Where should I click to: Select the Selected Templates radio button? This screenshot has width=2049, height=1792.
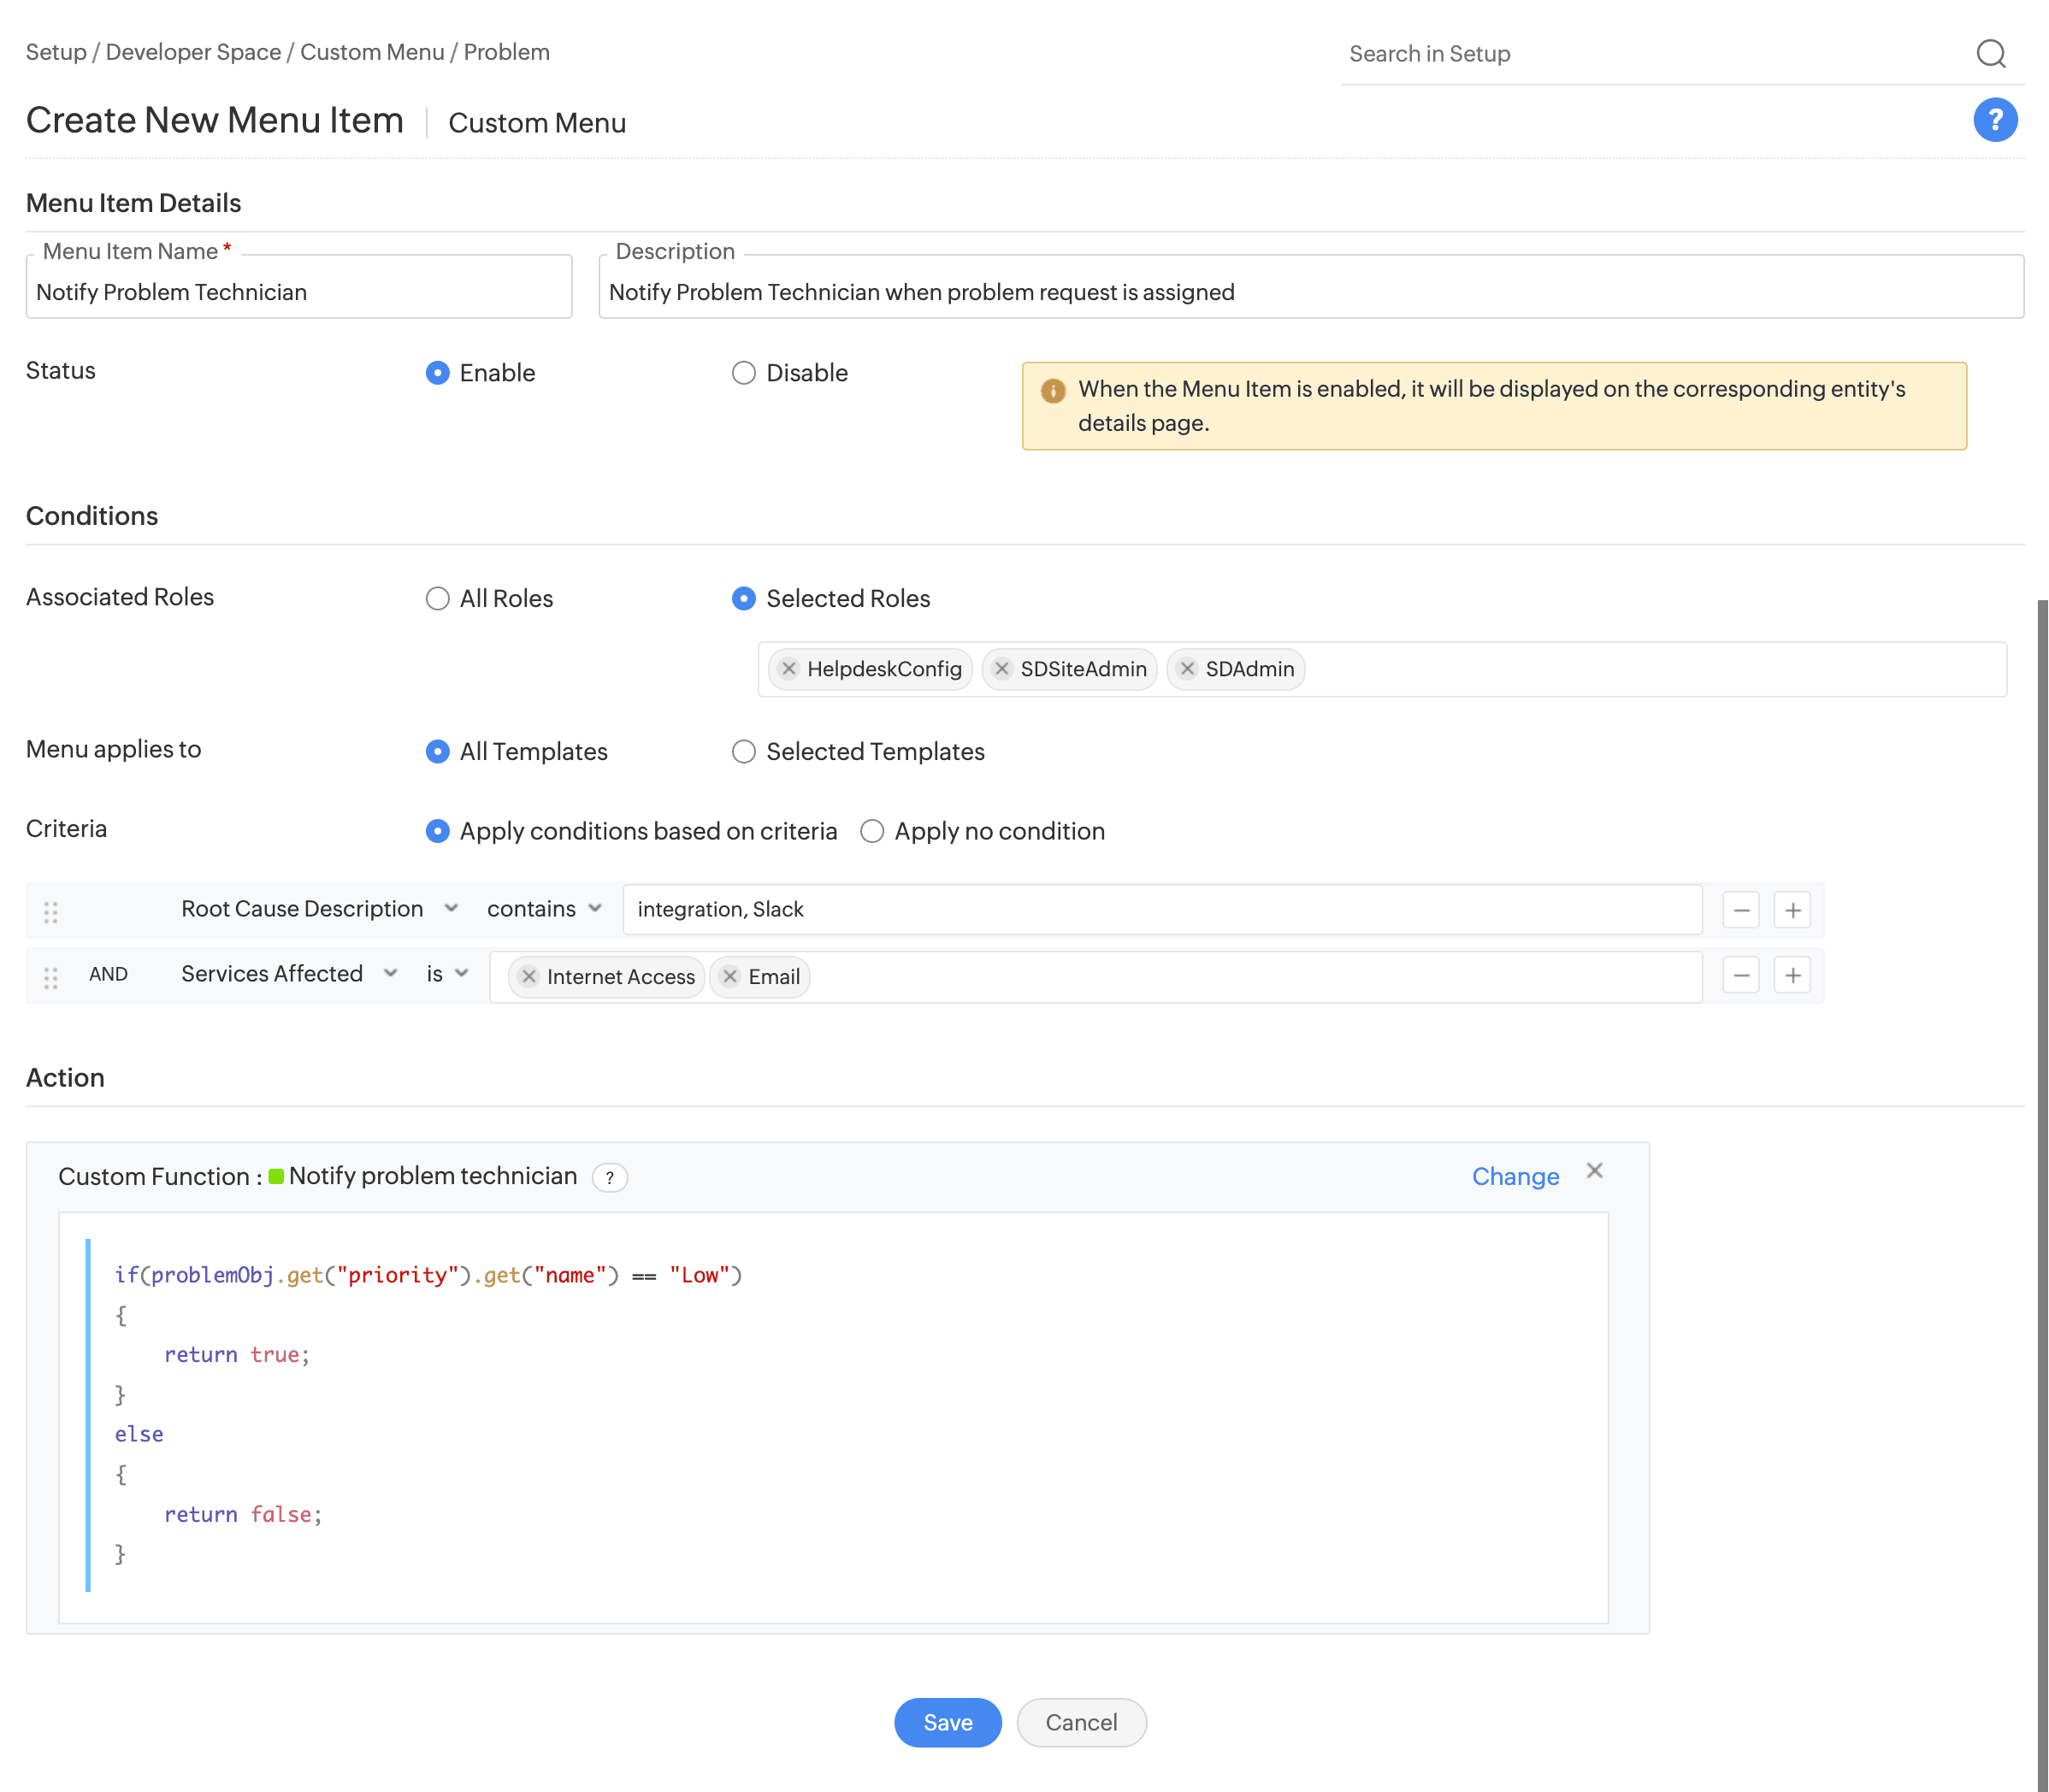[743, 752]
